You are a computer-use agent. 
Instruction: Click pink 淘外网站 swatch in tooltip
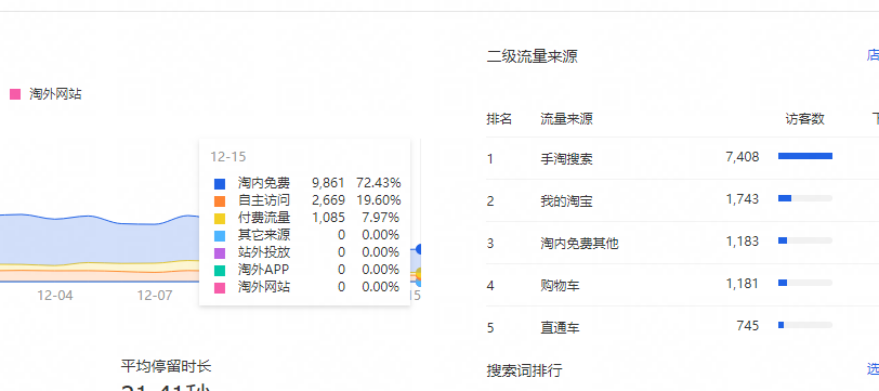tap(219, 288)
